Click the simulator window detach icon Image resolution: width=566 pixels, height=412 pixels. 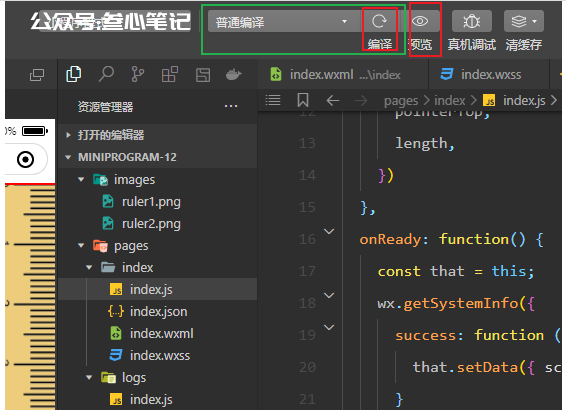pyautogui.click(x=37, y=75)
